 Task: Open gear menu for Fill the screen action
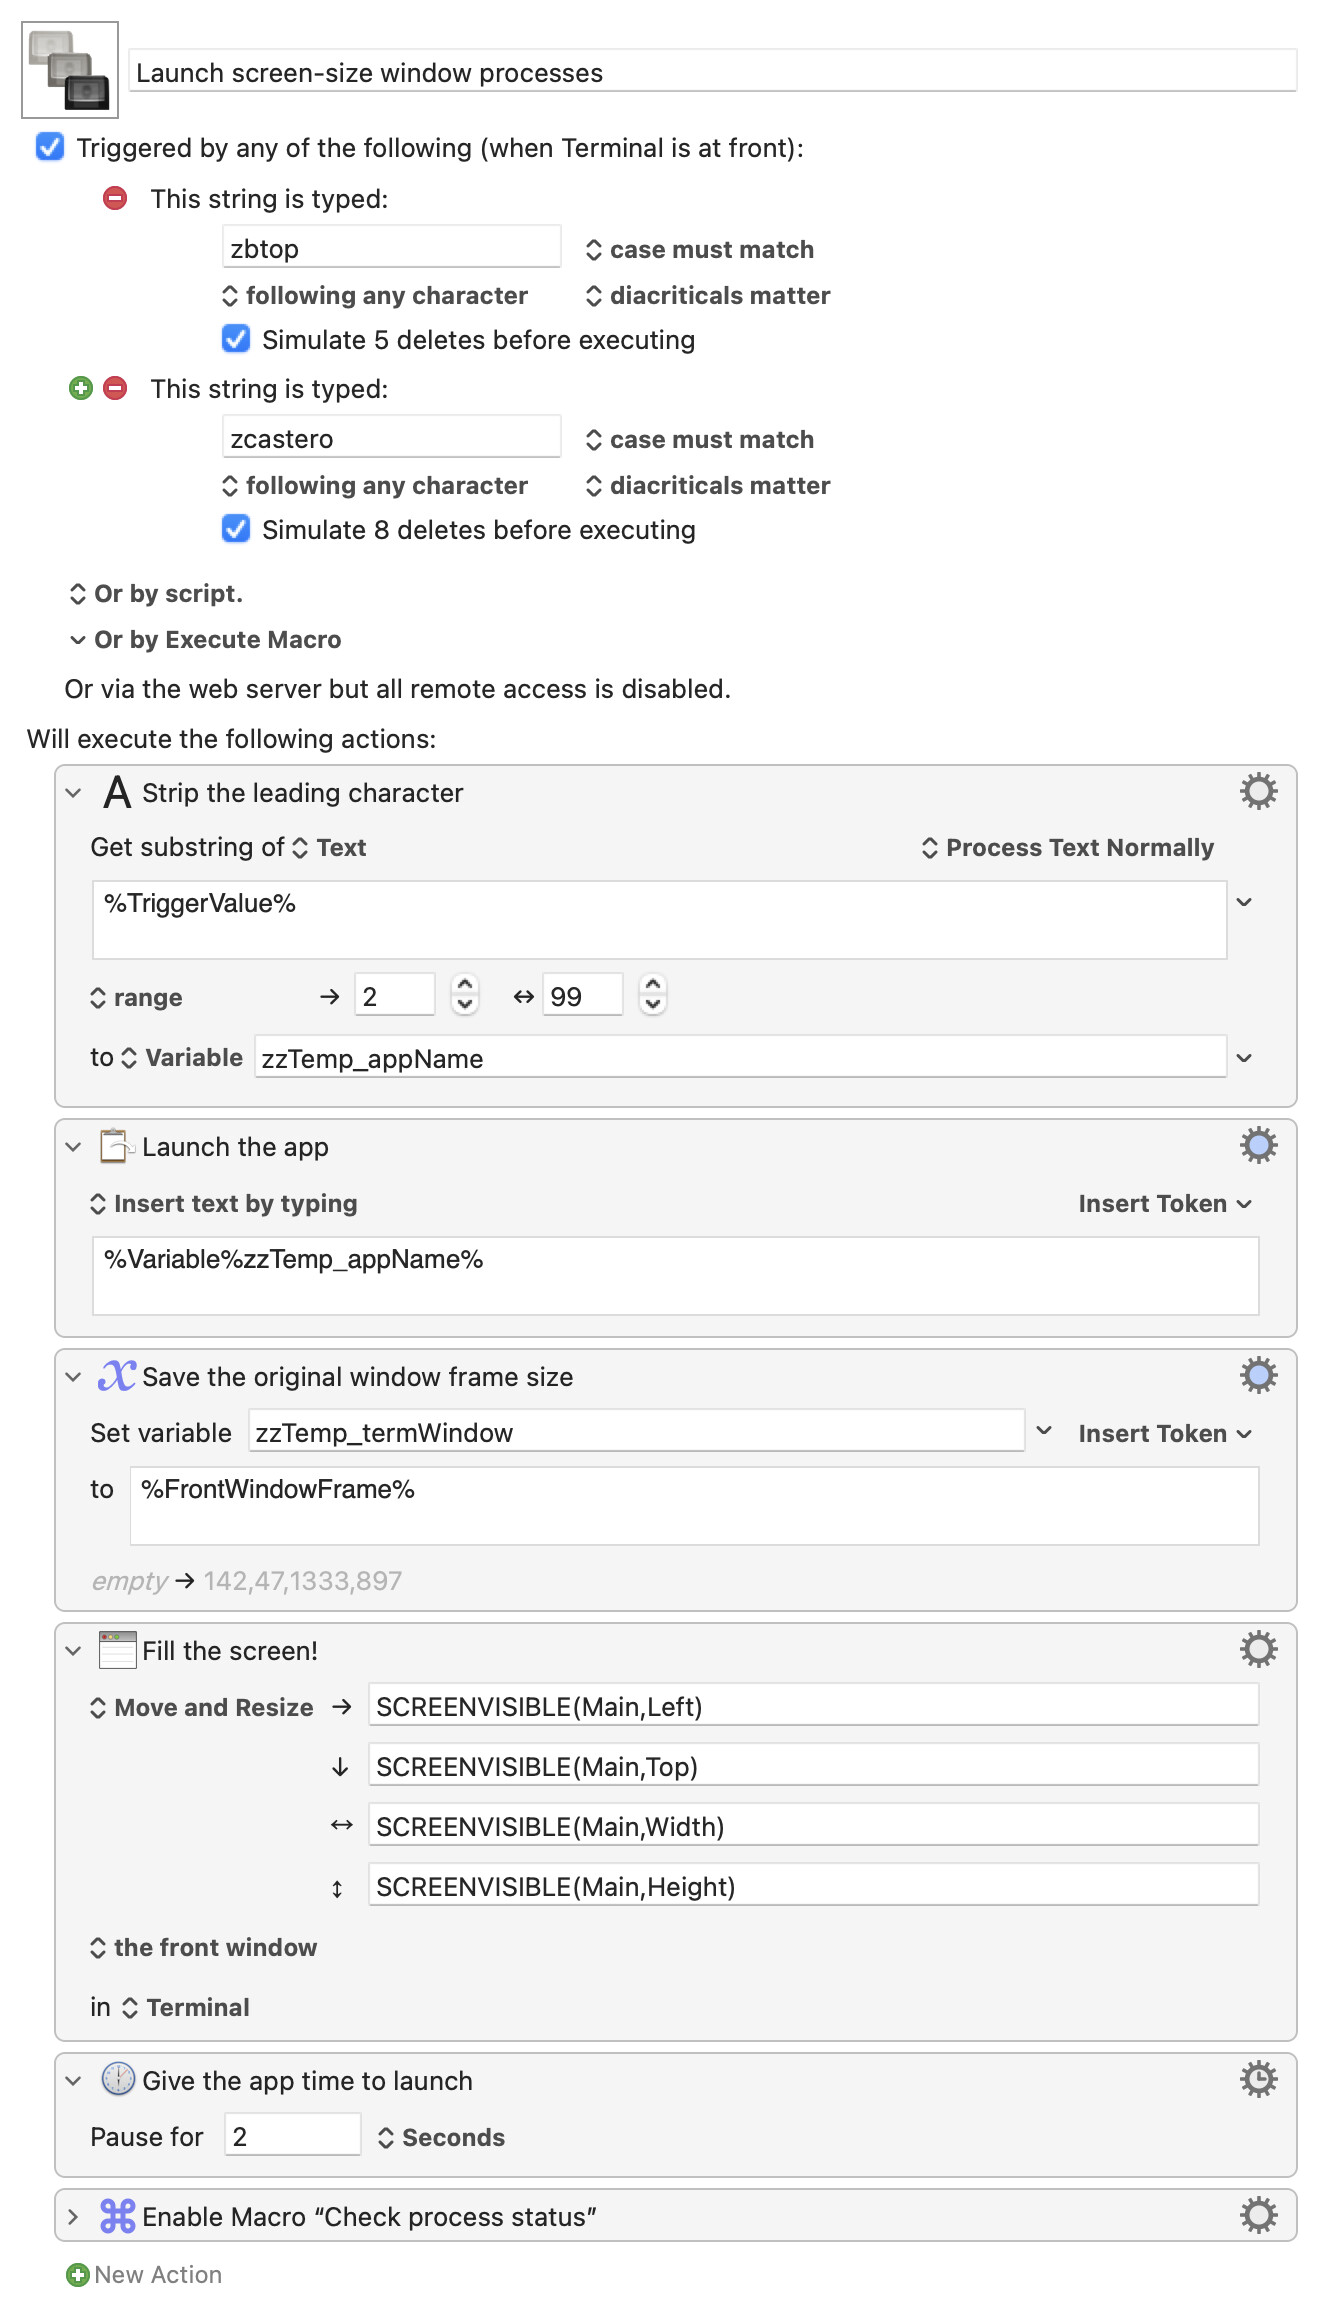pyautogui.click(x=1258, y=1649)
